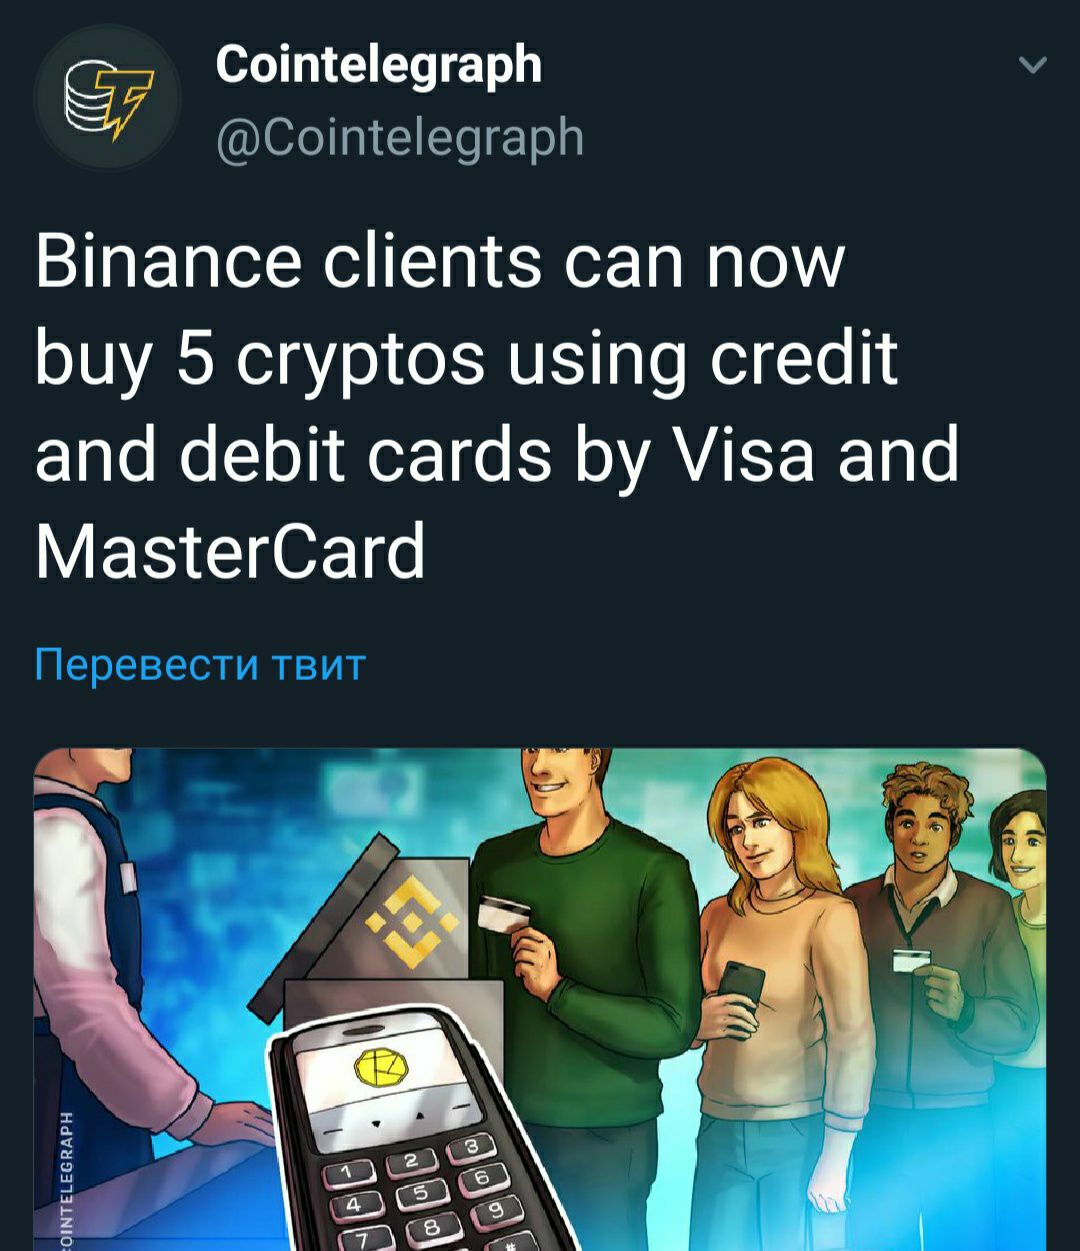This screenshot has height=1251, width=1080.
Task: Click the card held by green-sweater man
Action: click(503, 911)
